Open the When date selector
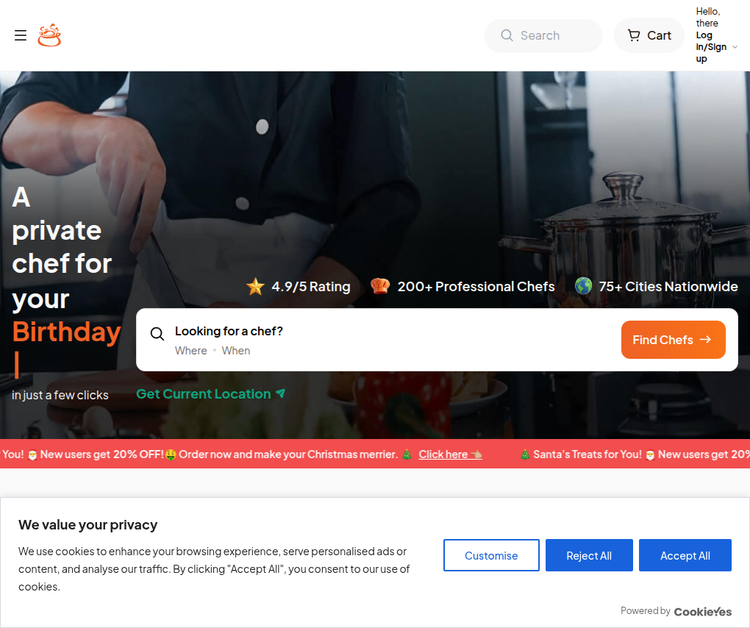The height and width of the screenshot is (628, 750). click(x=236, y=351)
